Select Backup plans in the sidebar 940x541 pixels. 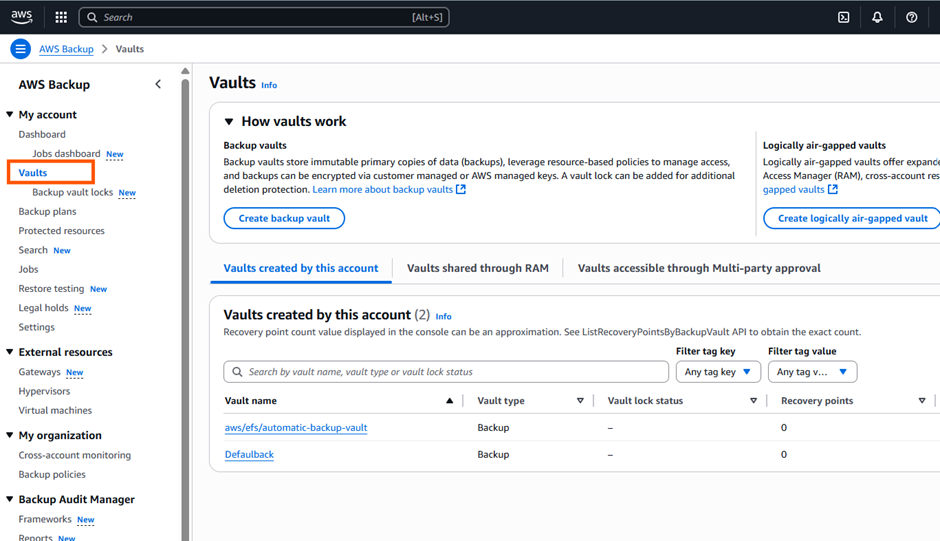pos(47,212)
